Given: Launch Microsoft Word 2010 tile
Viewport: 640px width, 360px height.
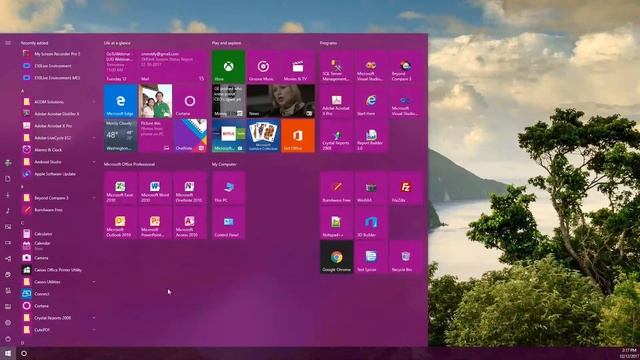Looking at the screenshot, I should click(x=155, y=188).
